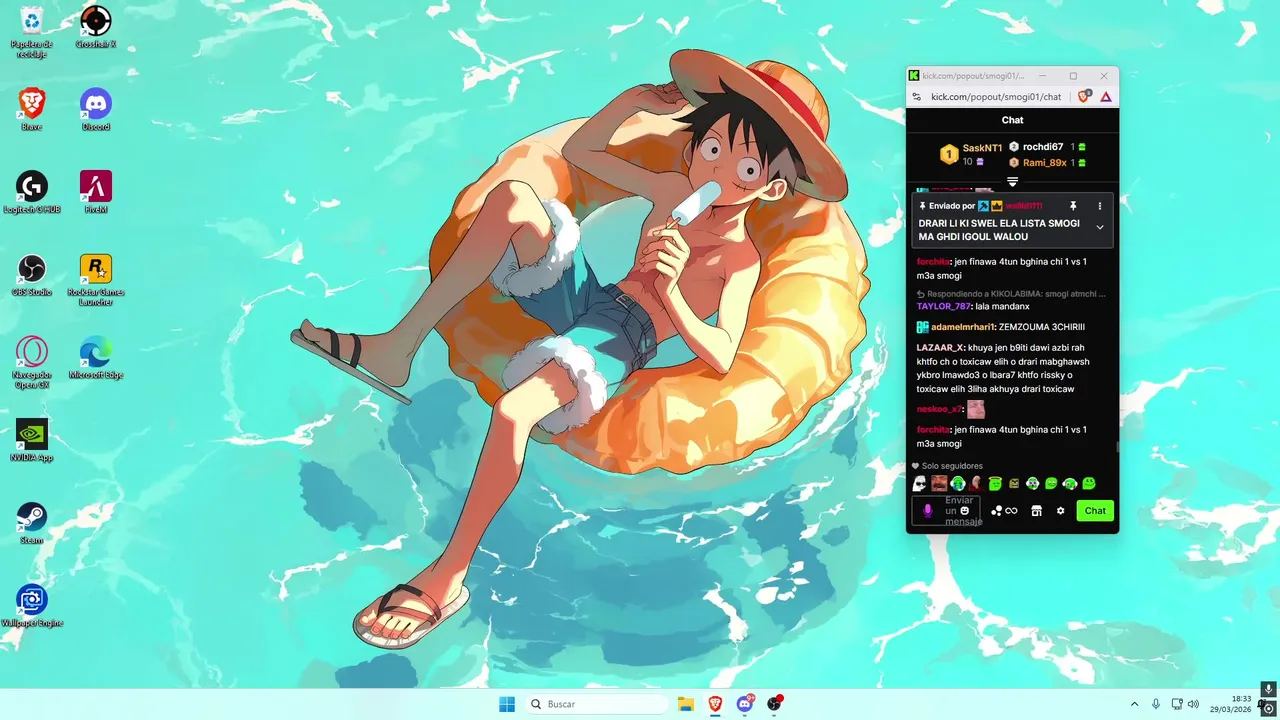The width and height of the screenshot is (1280, 720).
Task: Select the OBS Studio desktop icon
Action: 31,276
